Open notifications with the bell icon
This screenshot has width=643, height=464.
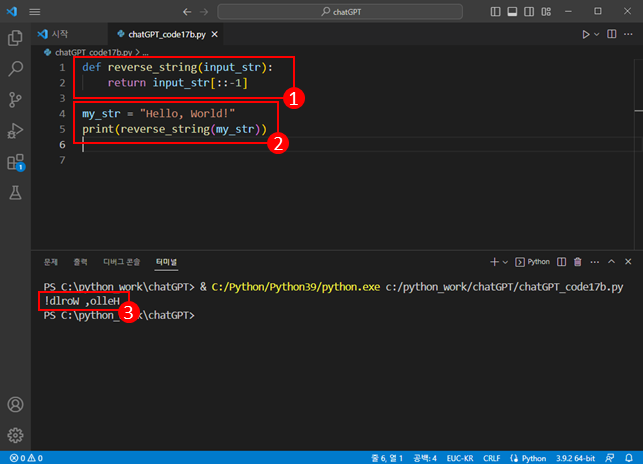click(x=629, y=458)
